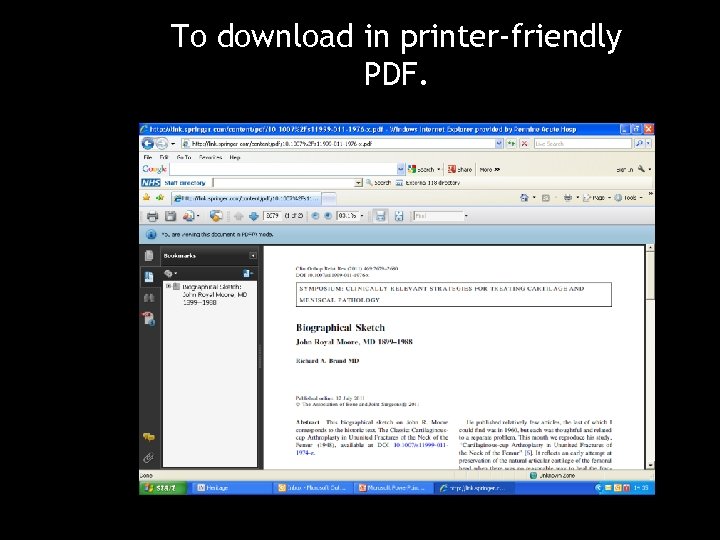Click the NHS toolbar Search button
The width and height of the screenshot is (720, 540).
pyautogui.click(x=378, y=183)
